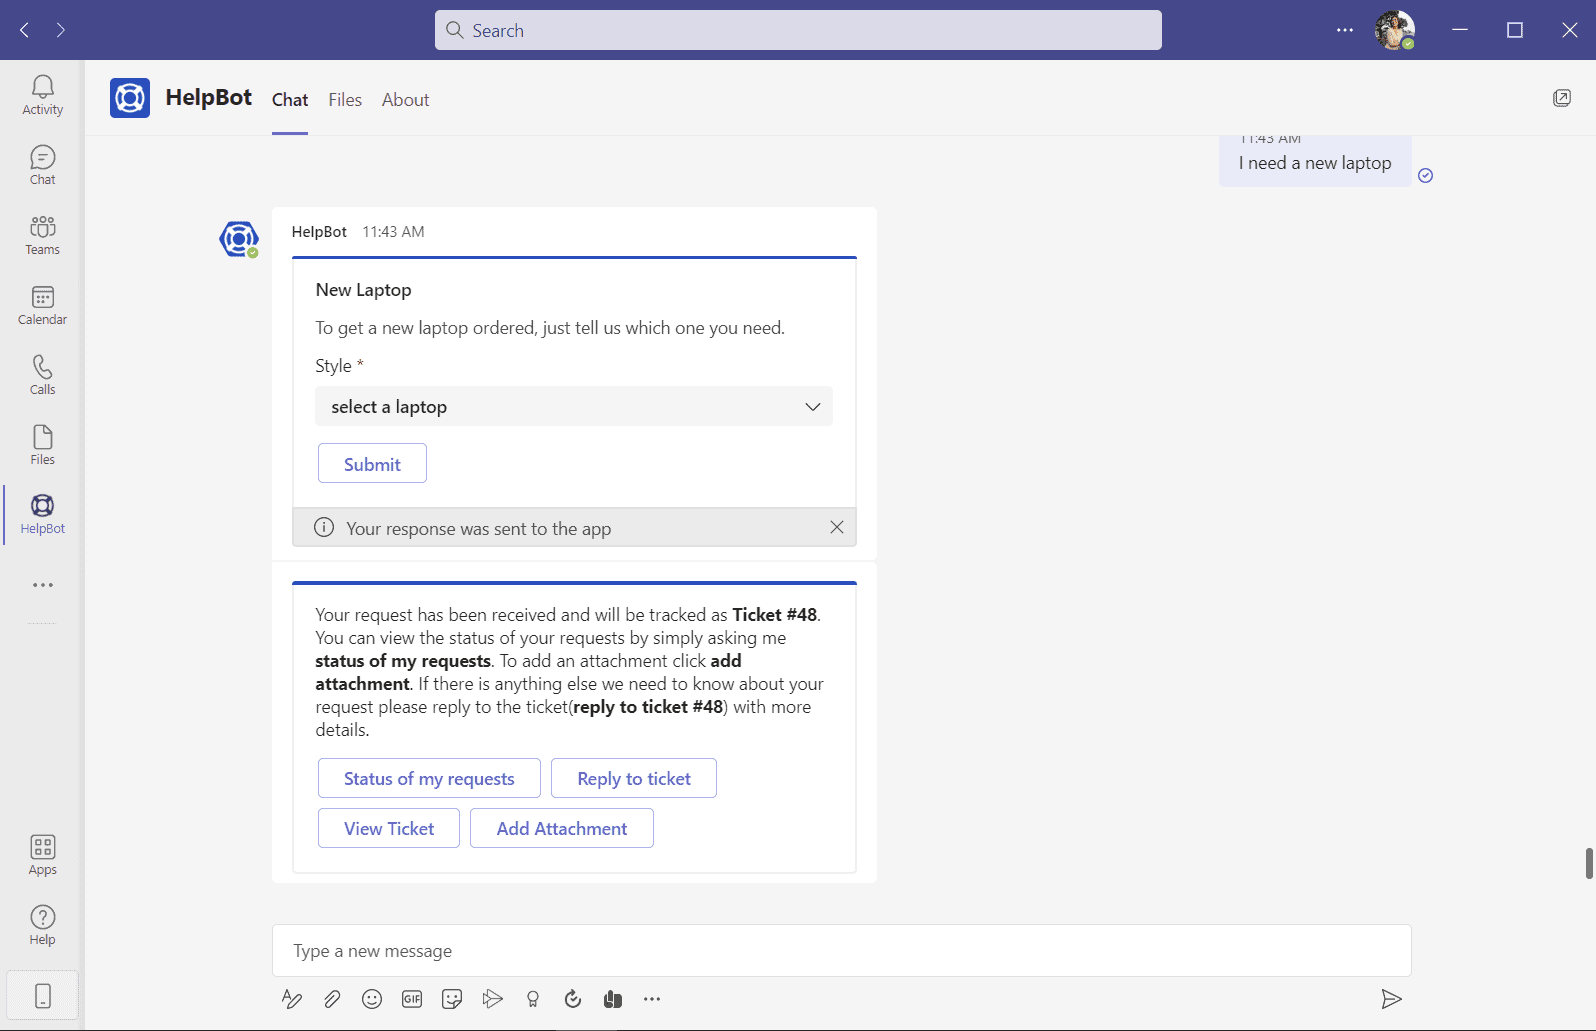Click the '11:43 AM' HelpBot timestamp
The height and width of the screenshot is (1031, 1596).
tap(393, 232)
